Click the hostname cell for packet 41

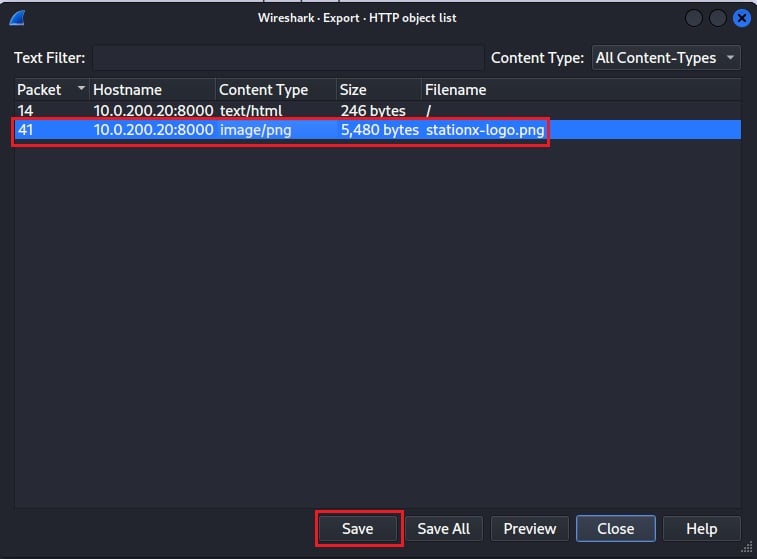(x=153, y=130)
